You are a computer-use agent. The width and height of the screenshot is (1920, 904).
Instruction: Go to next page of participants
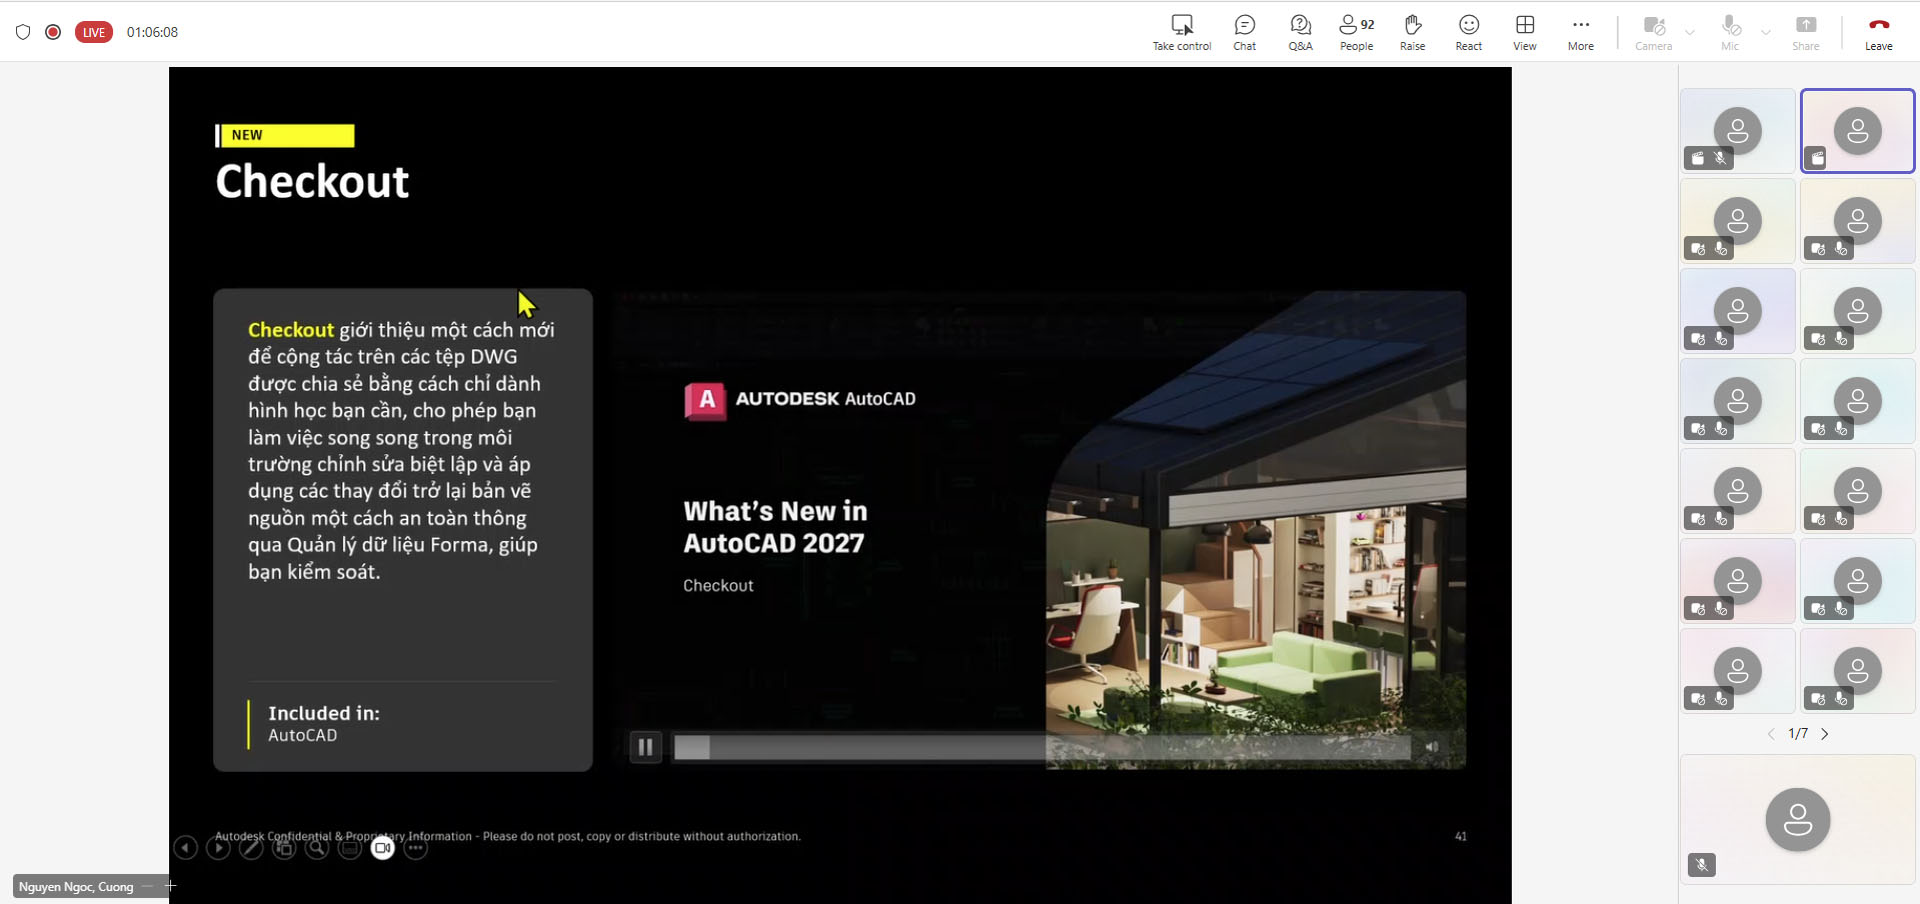tap(1824, 734)
